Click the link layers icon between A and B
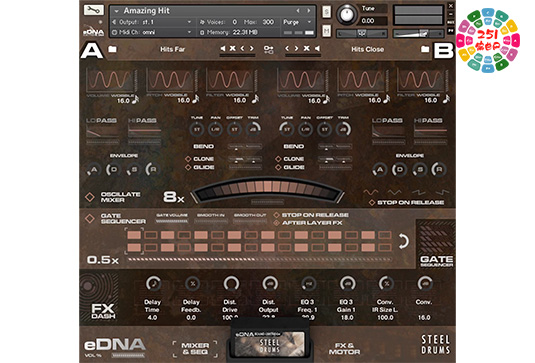This screenshot has height=363, width=535. (x=269, y=49)
